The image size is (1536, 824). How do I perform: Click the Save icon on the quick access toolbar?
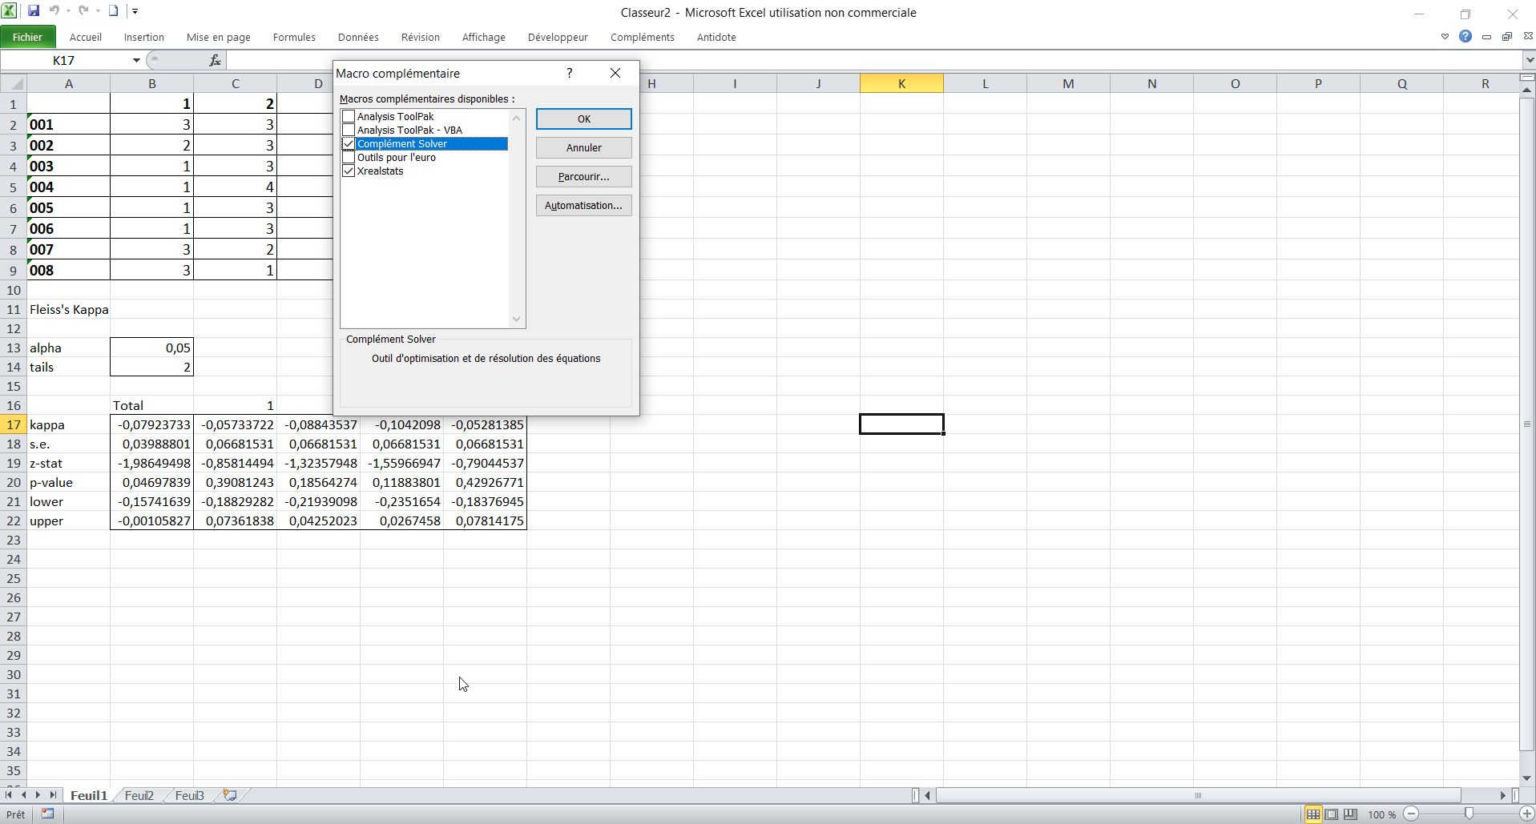click(33, 11)
